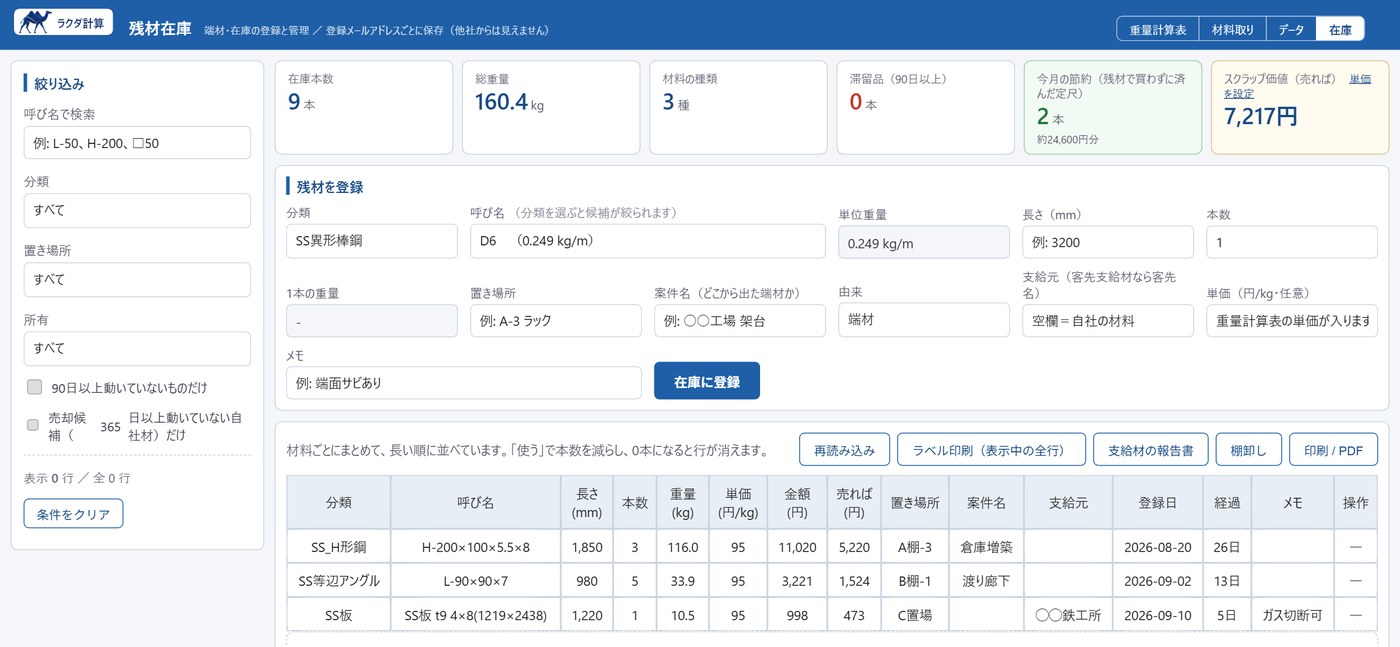
Task: Click the 材料の種類 card
Action: pyautogui.click(x=738, y=107)
